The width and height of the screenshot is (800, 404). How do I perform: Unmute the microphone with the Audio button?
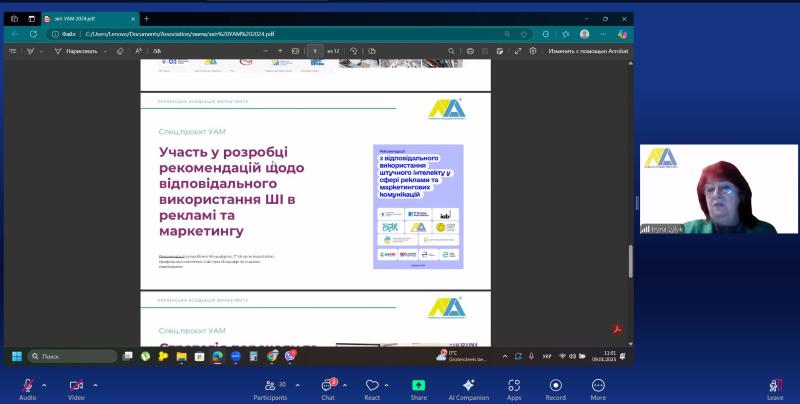coord(27,386)
